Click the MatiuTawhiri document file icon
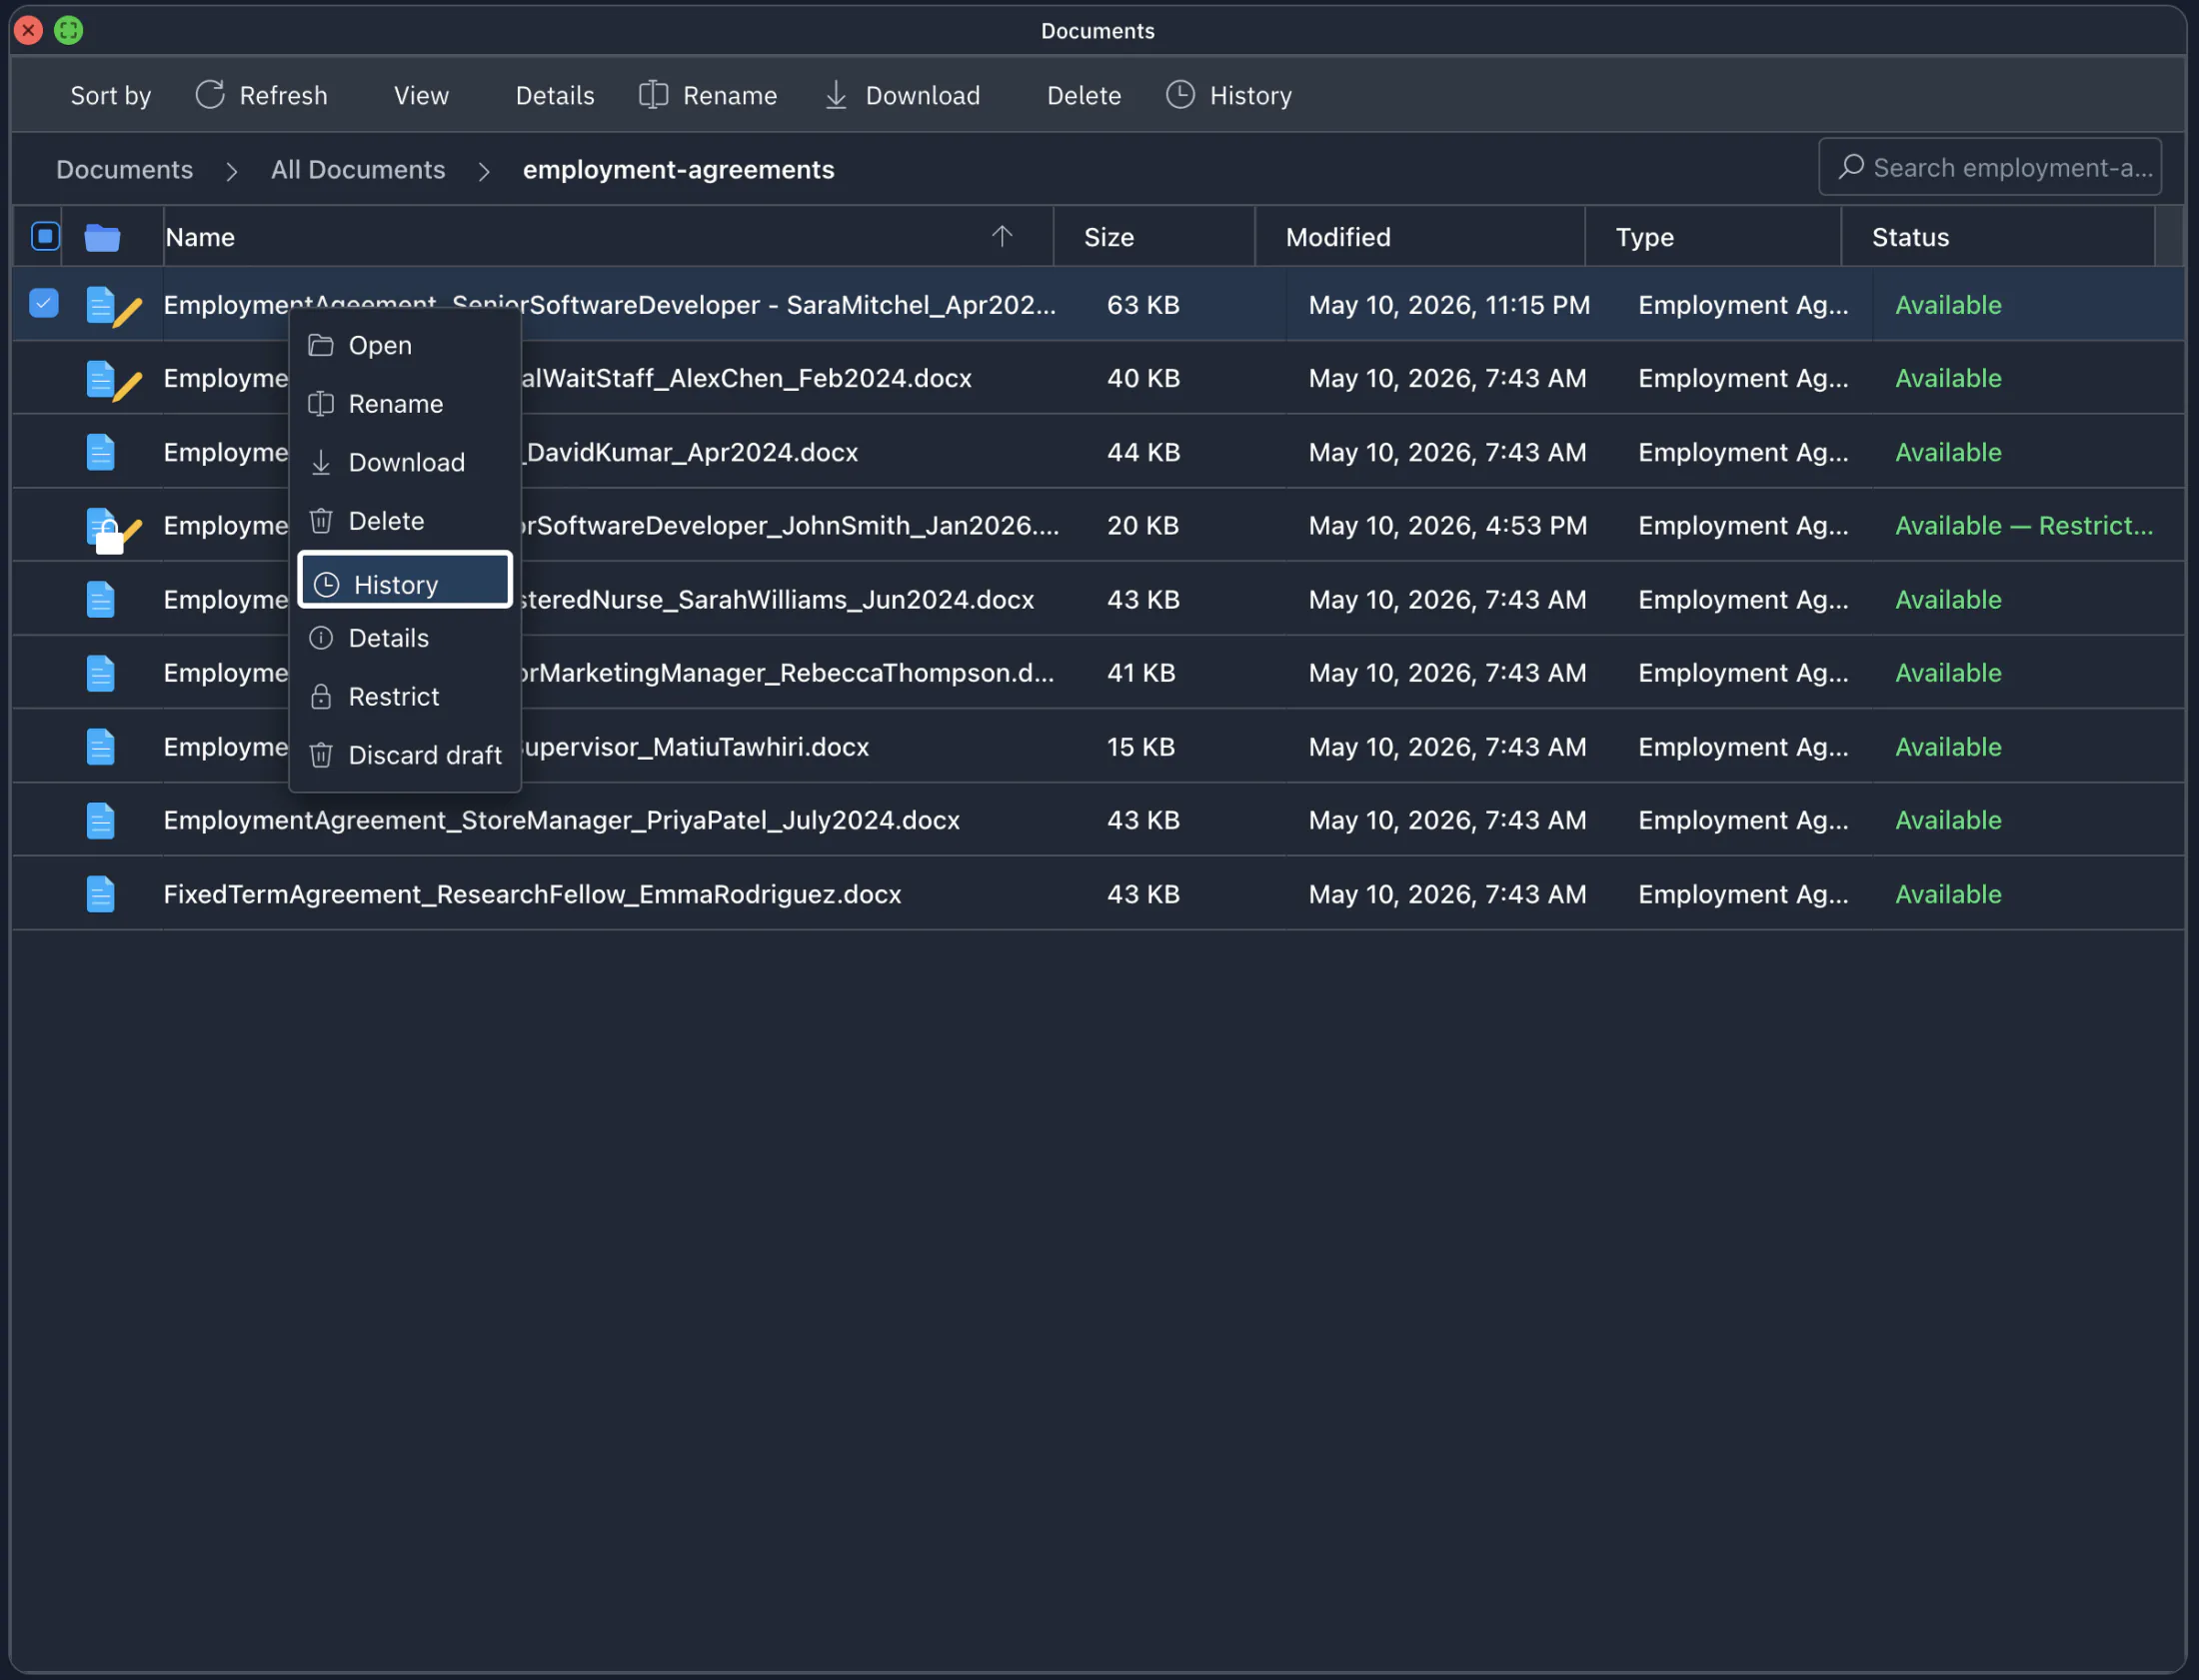 tap(101, 747)
